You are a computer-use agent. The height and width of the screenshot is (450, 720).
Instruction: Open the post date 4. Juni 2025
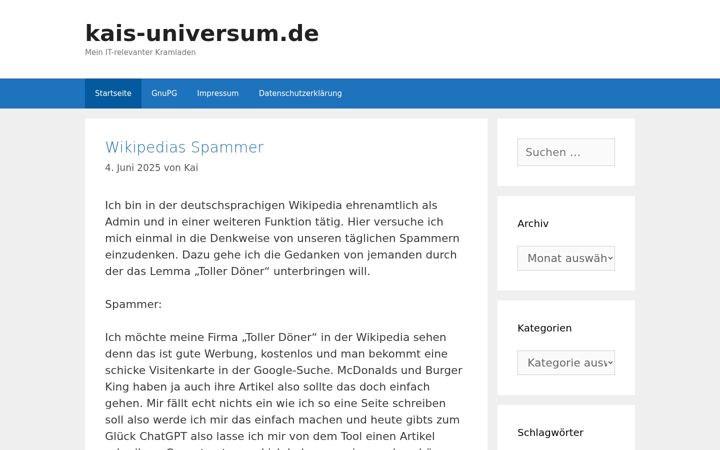[133, 168]
